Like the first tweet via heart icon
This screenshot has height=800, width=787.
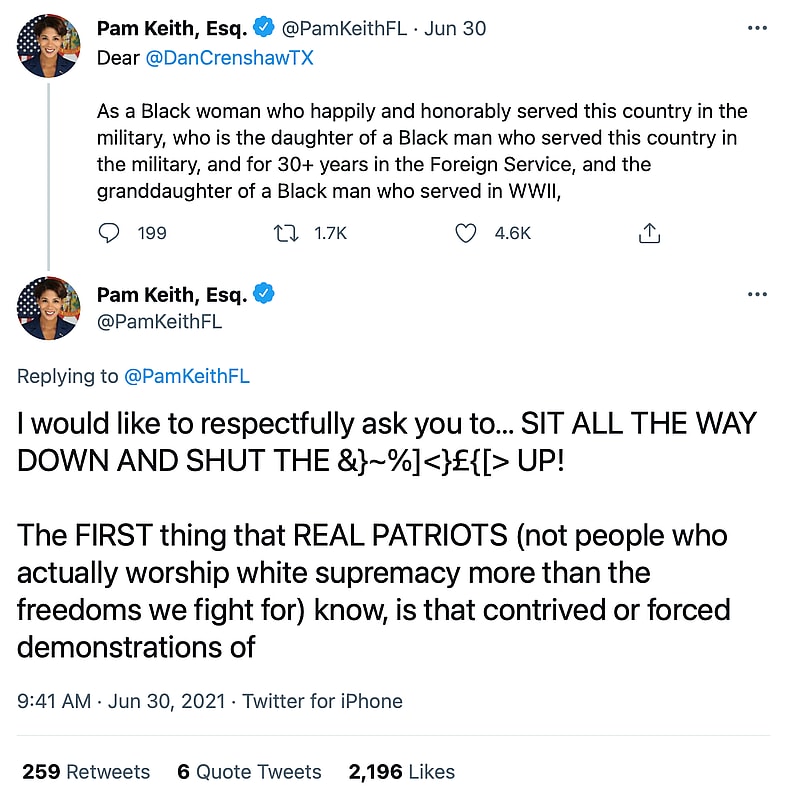[465, 233]
